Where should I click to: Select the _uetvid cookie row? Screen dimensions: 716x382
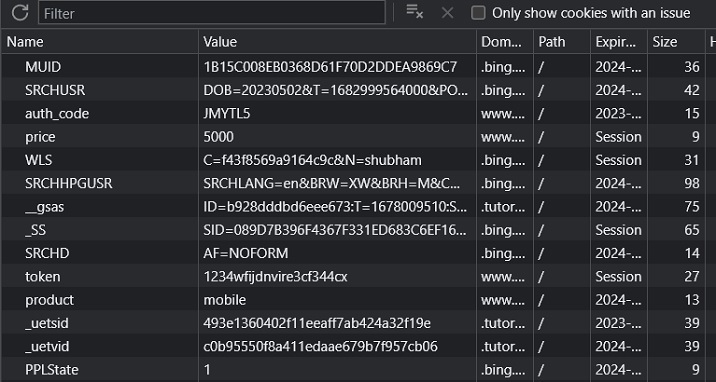[x=358, y=346]
